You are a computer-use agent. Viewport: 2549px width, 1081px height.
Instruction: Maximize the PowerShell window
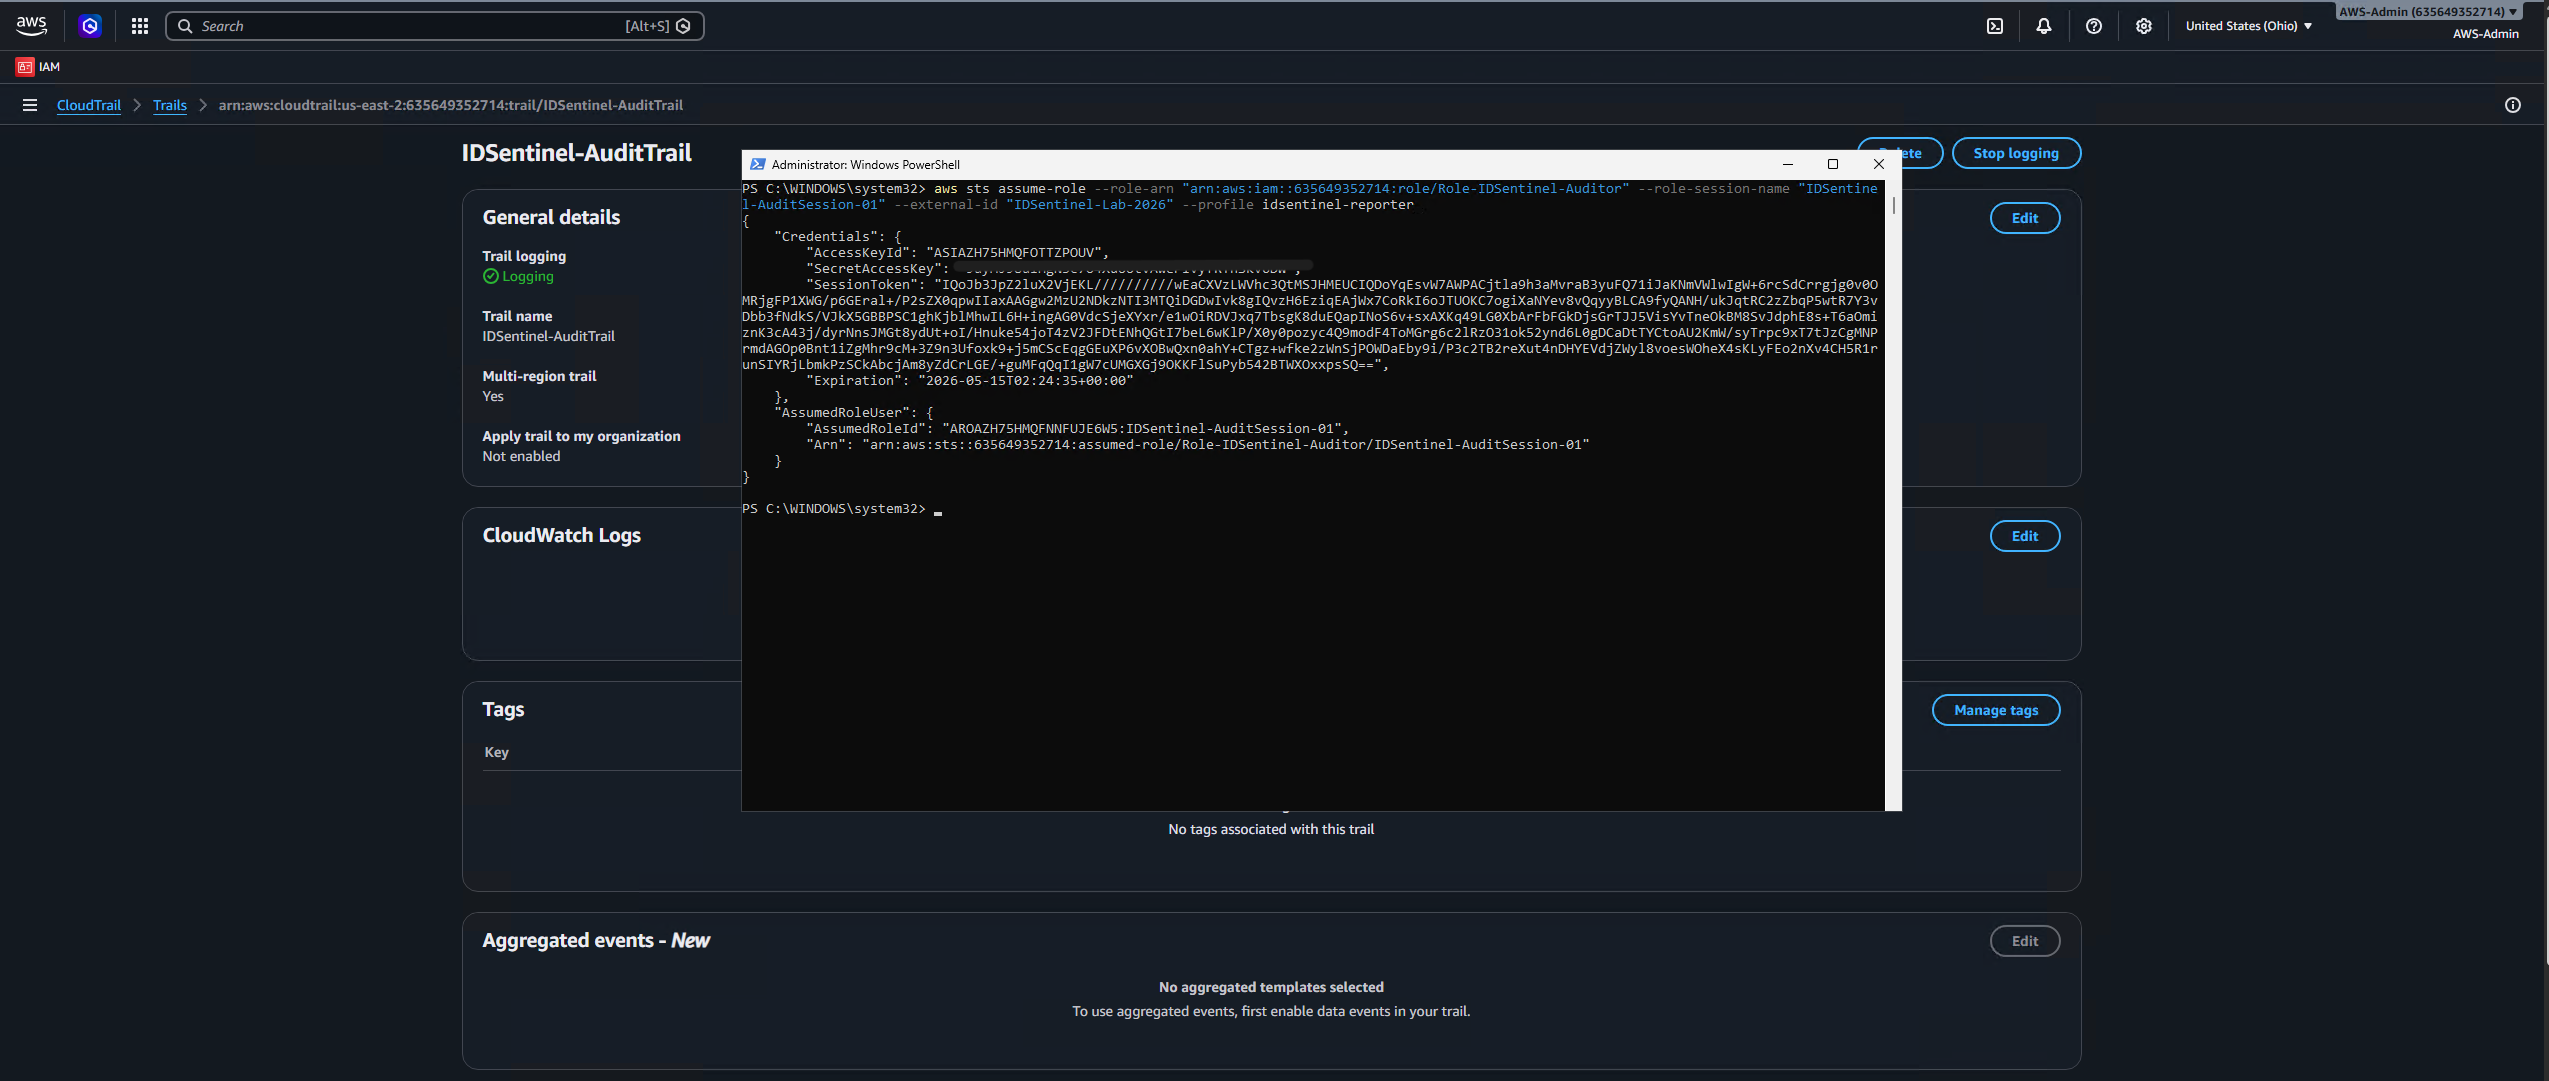point(1833,164)
